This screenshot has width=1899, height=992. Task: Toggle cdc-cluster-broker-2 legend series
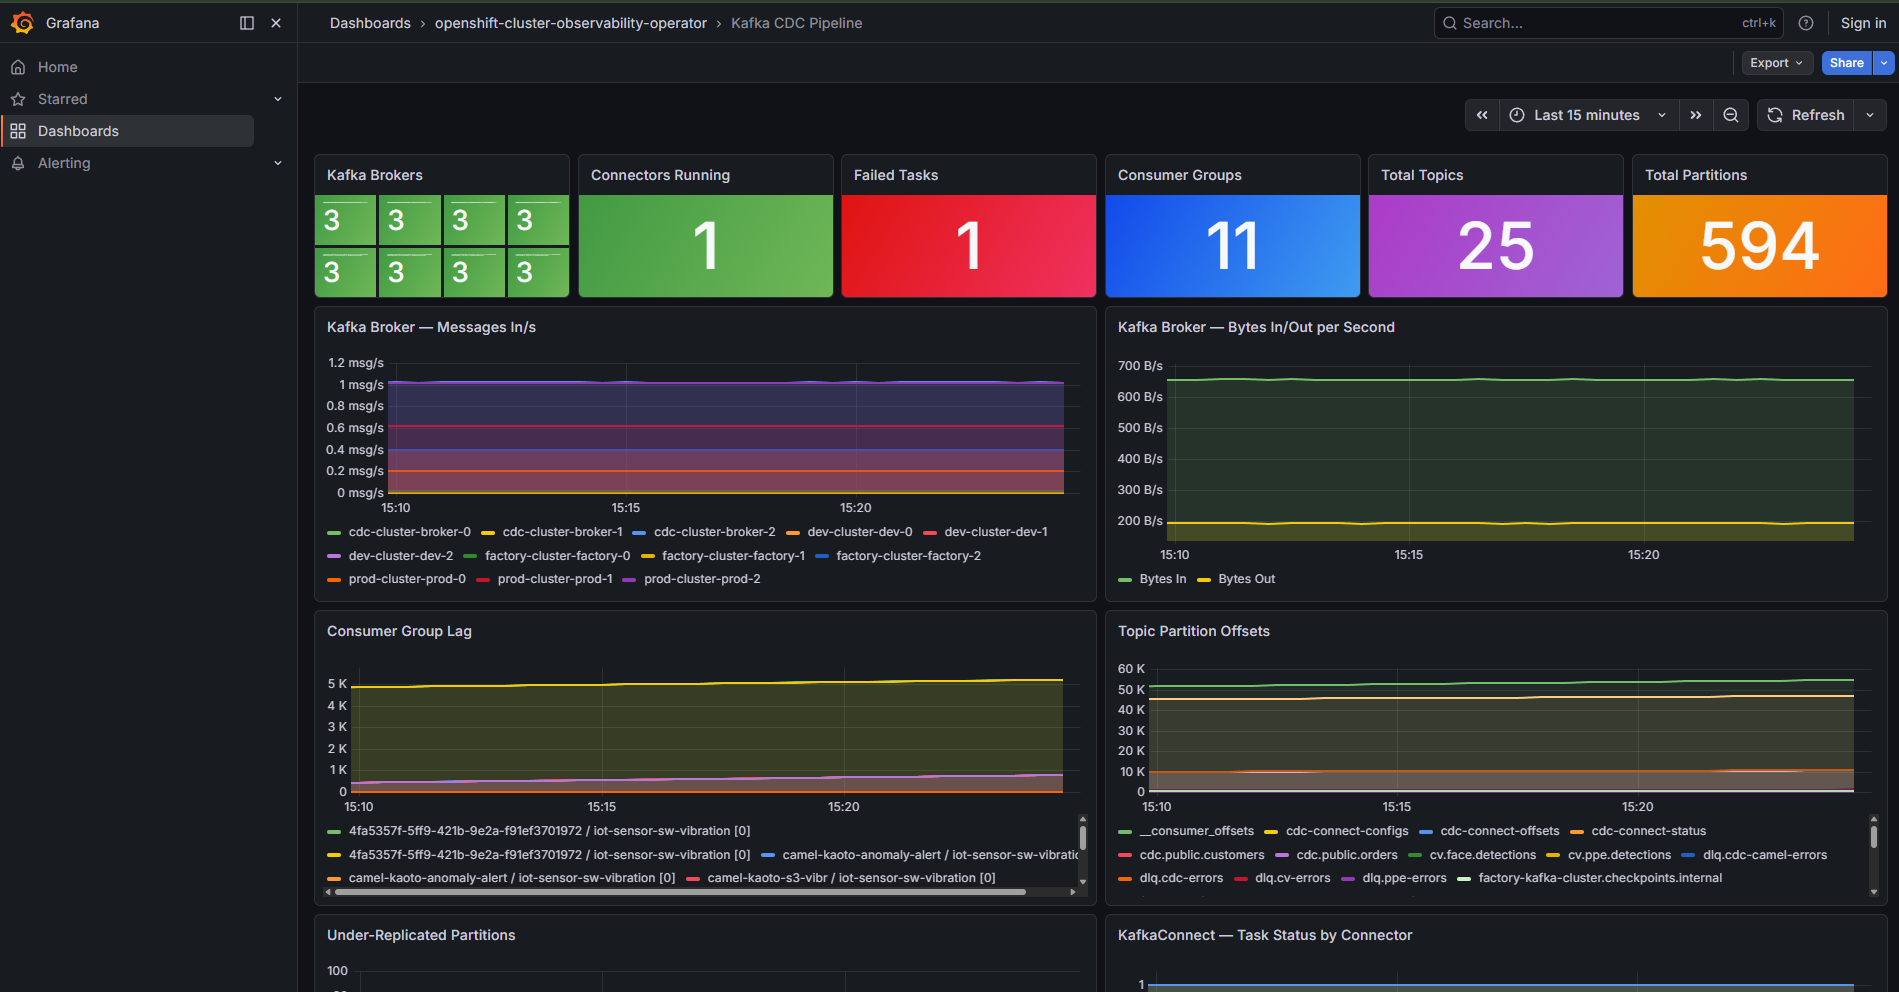[x=715, y=532]
